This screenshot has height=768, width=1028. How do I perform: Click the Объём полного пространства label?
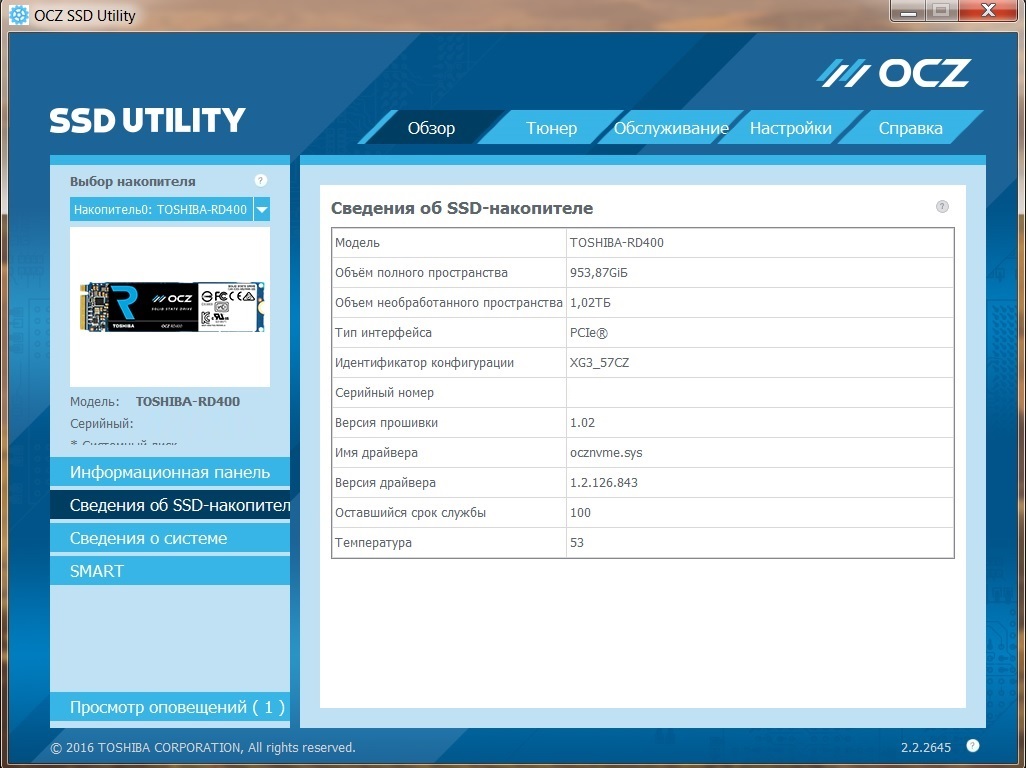click(421, 273)
